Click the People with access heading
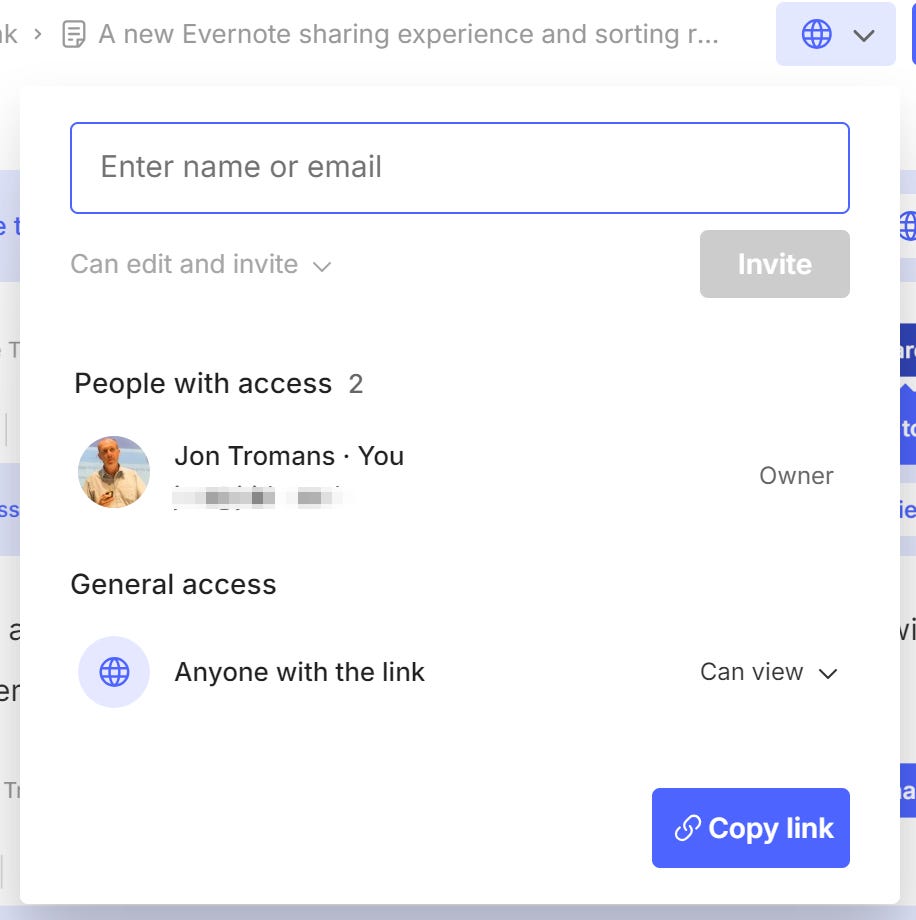This screenshot has width=916, height=920. [x=203, y=383]
